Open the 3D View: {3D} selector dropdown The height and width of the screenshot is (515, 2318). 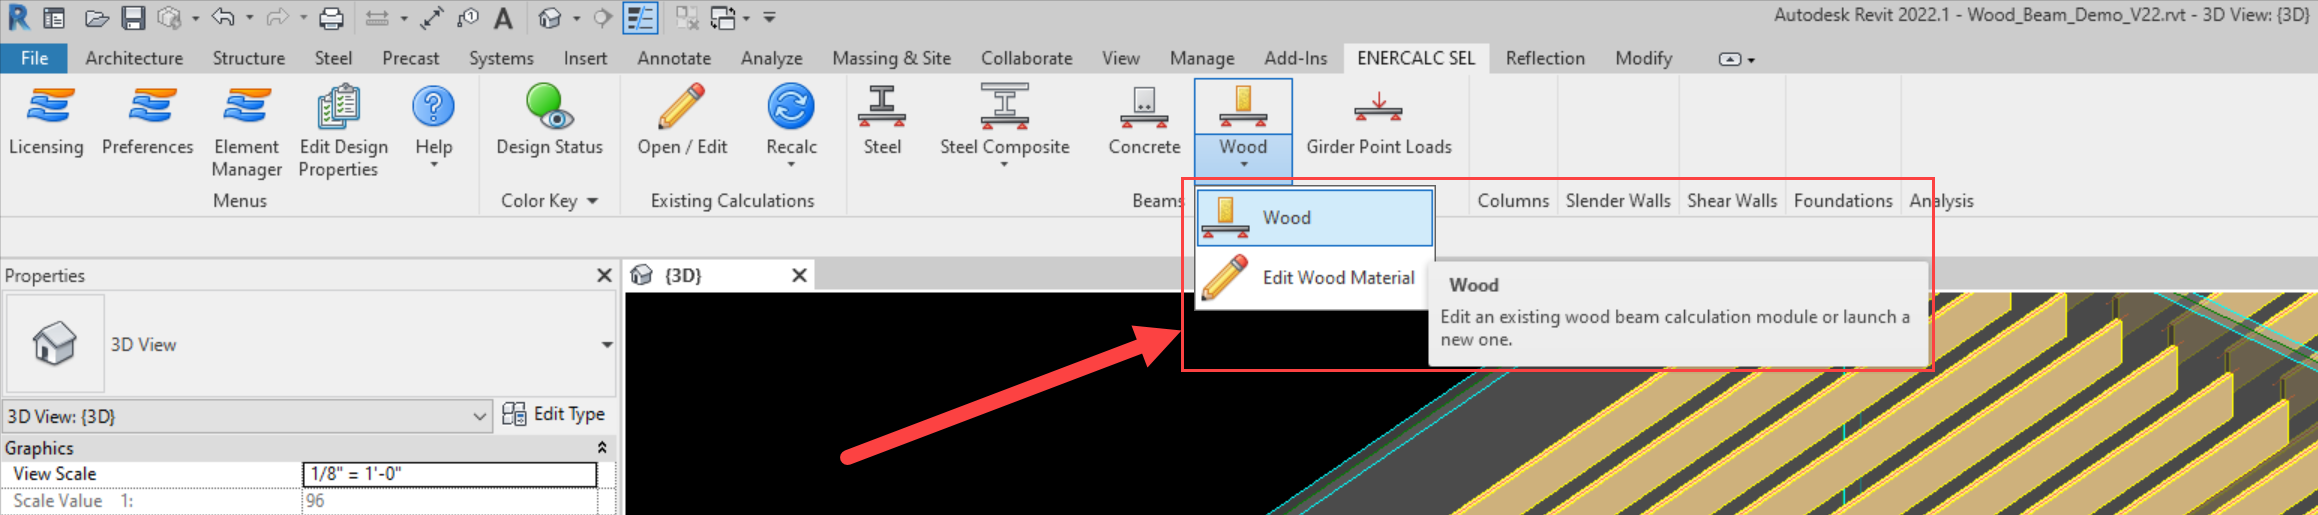click(479, 416)
